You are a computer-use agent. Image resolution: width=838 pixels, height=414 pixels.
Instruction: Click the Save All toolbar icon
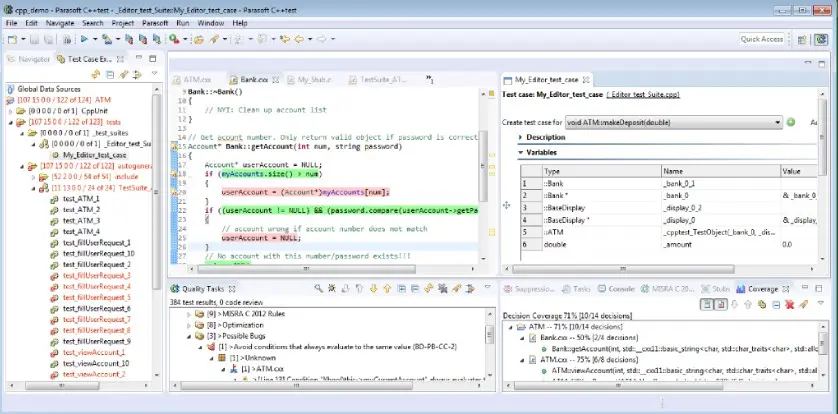[x=49, y=39]
